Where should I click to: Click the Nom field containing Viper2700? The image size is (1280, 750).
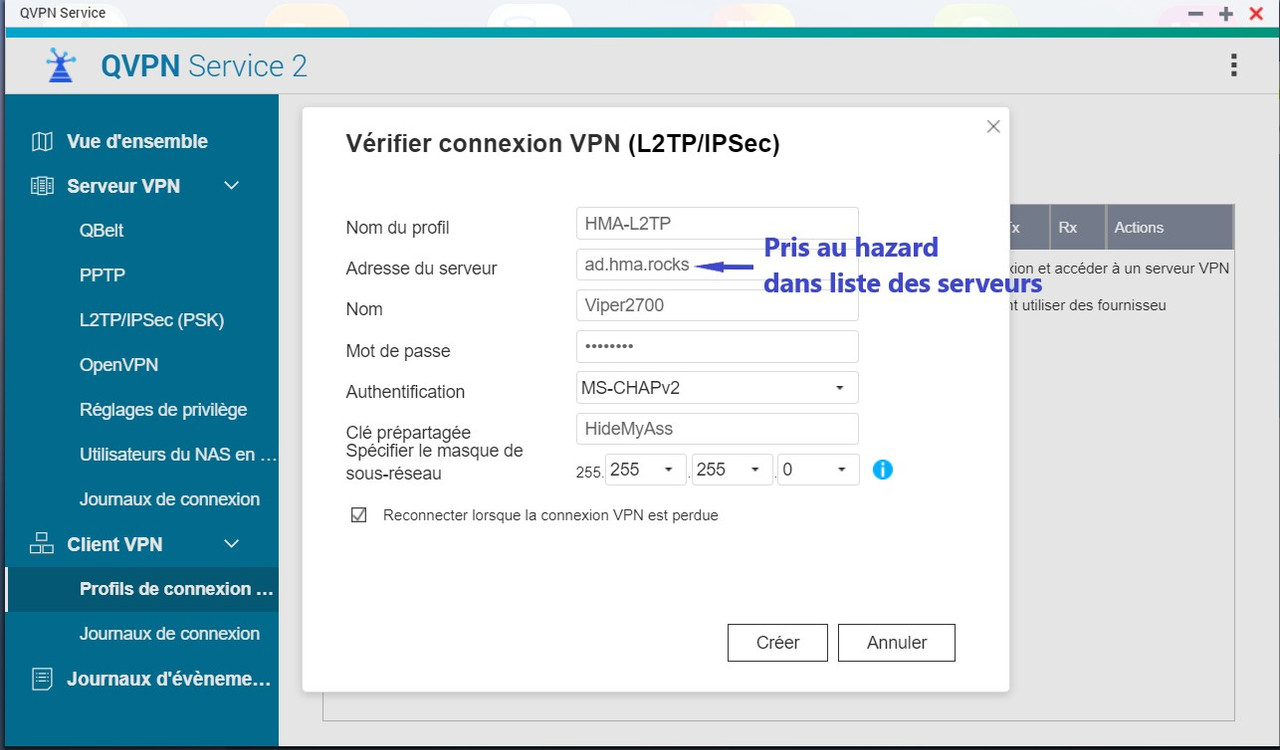click(x=717, y=305)
